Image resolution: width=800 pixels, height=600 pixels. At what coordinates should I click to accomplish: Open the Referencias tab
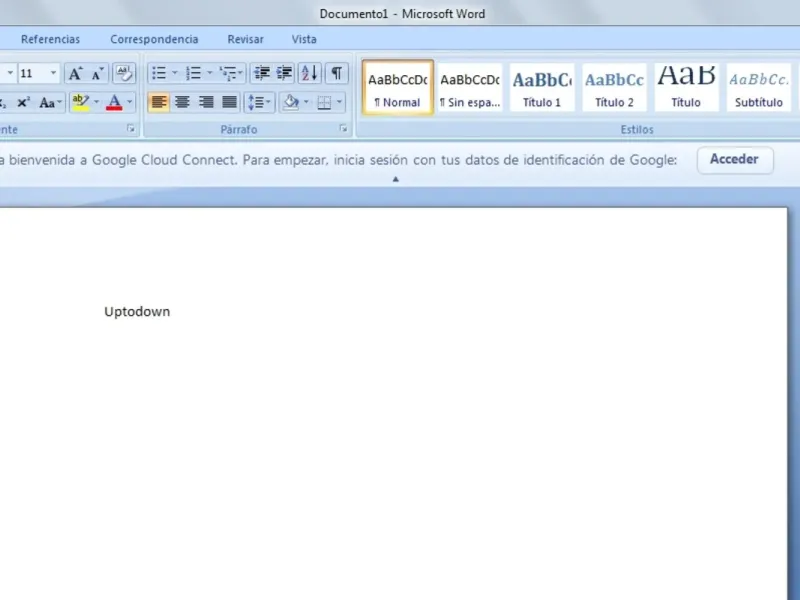(x=51, y=39)
